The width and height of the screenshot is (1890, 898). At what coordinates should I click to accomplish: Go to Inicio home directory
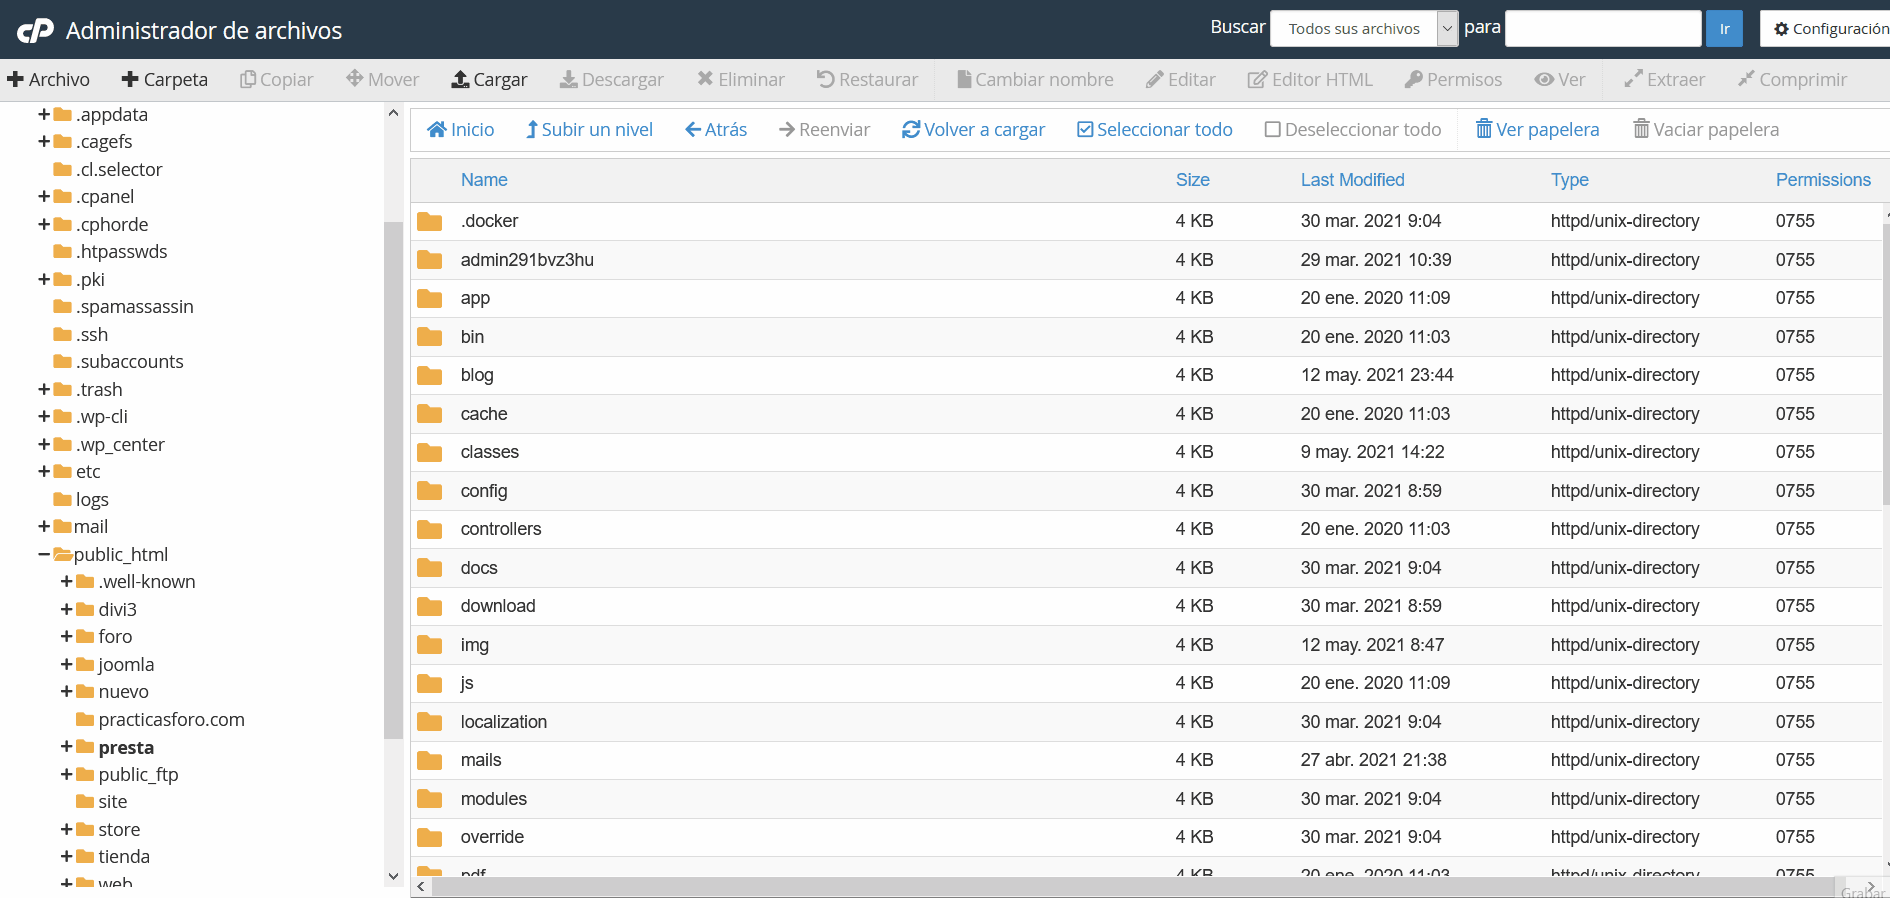coord(460,129)
